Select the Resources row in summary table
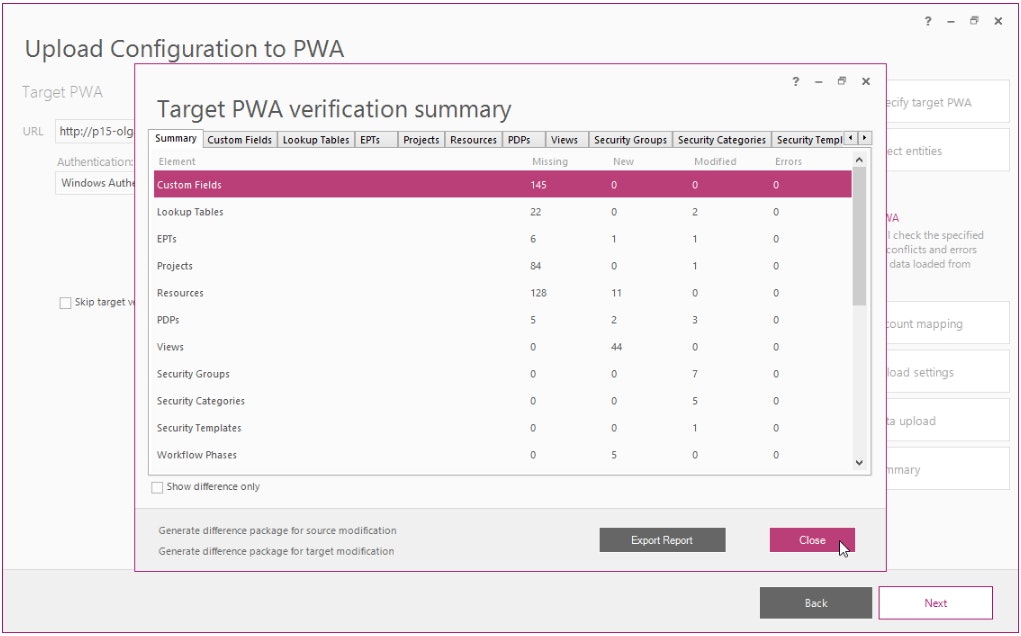The width and height of the screenshot is (1021, 636). (x=503, y=293)
